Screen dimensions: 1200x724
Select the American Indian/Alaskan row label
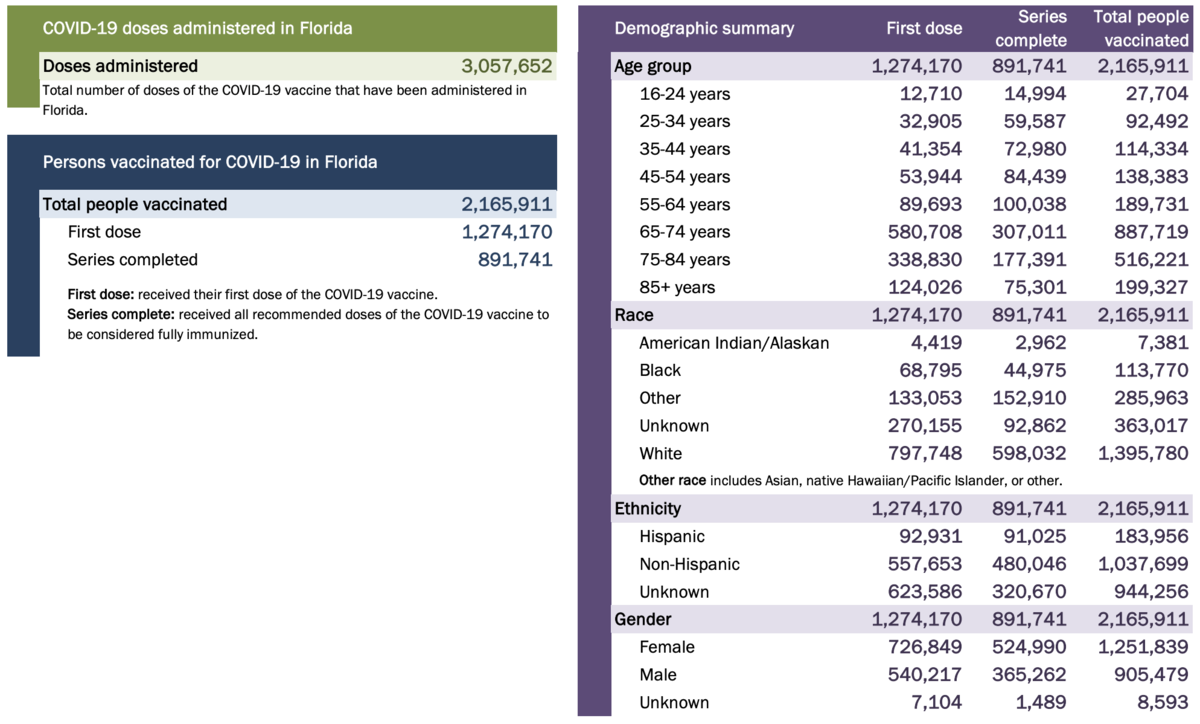[734, 343]
